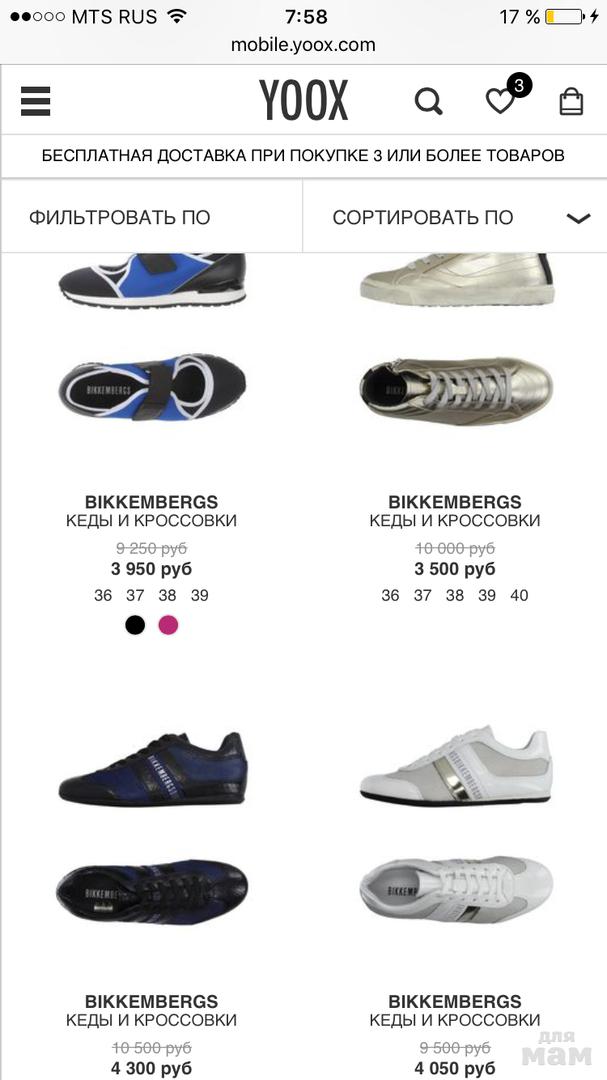Open the free delivery banner
The height and width of the screenshot is (1080, 607).
coord(303,156)
